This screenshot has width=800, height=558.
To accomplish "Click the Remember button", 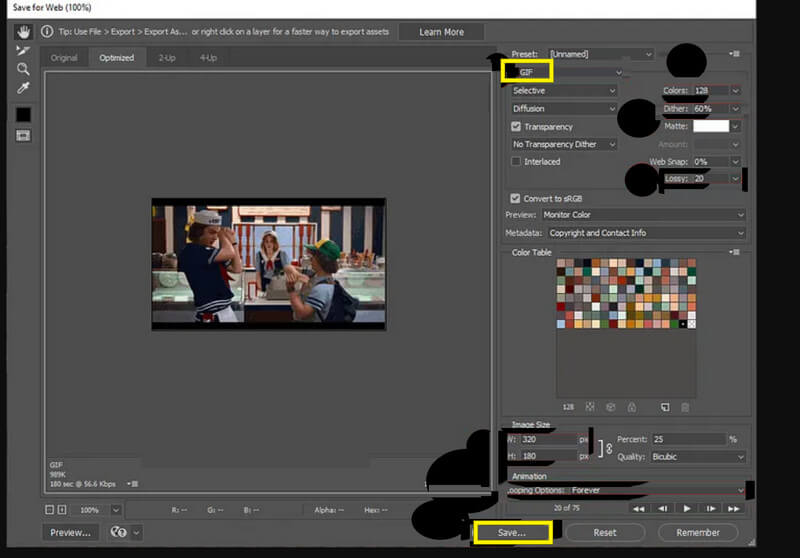I will pyautogui.click(x=697, y=532).
